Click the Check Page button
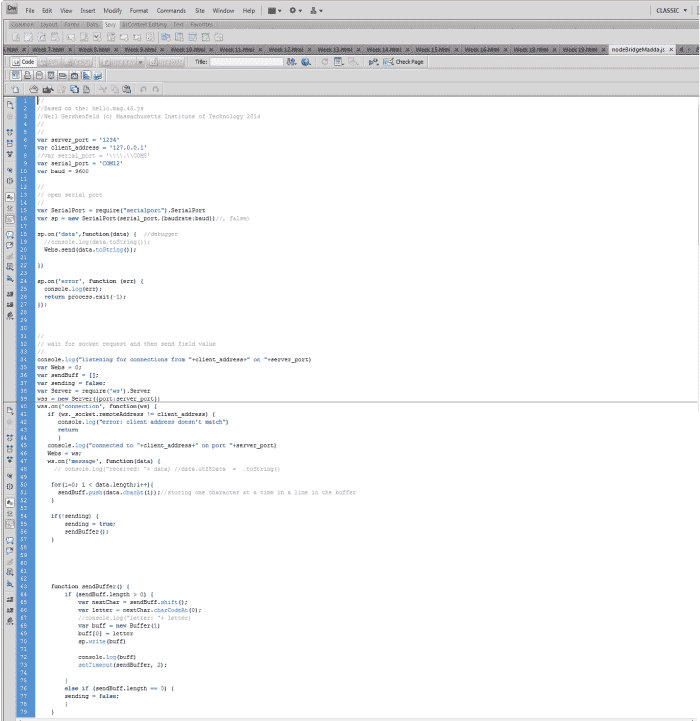The height and width of the screenshot is (721, 700). [x=404, y=62]
